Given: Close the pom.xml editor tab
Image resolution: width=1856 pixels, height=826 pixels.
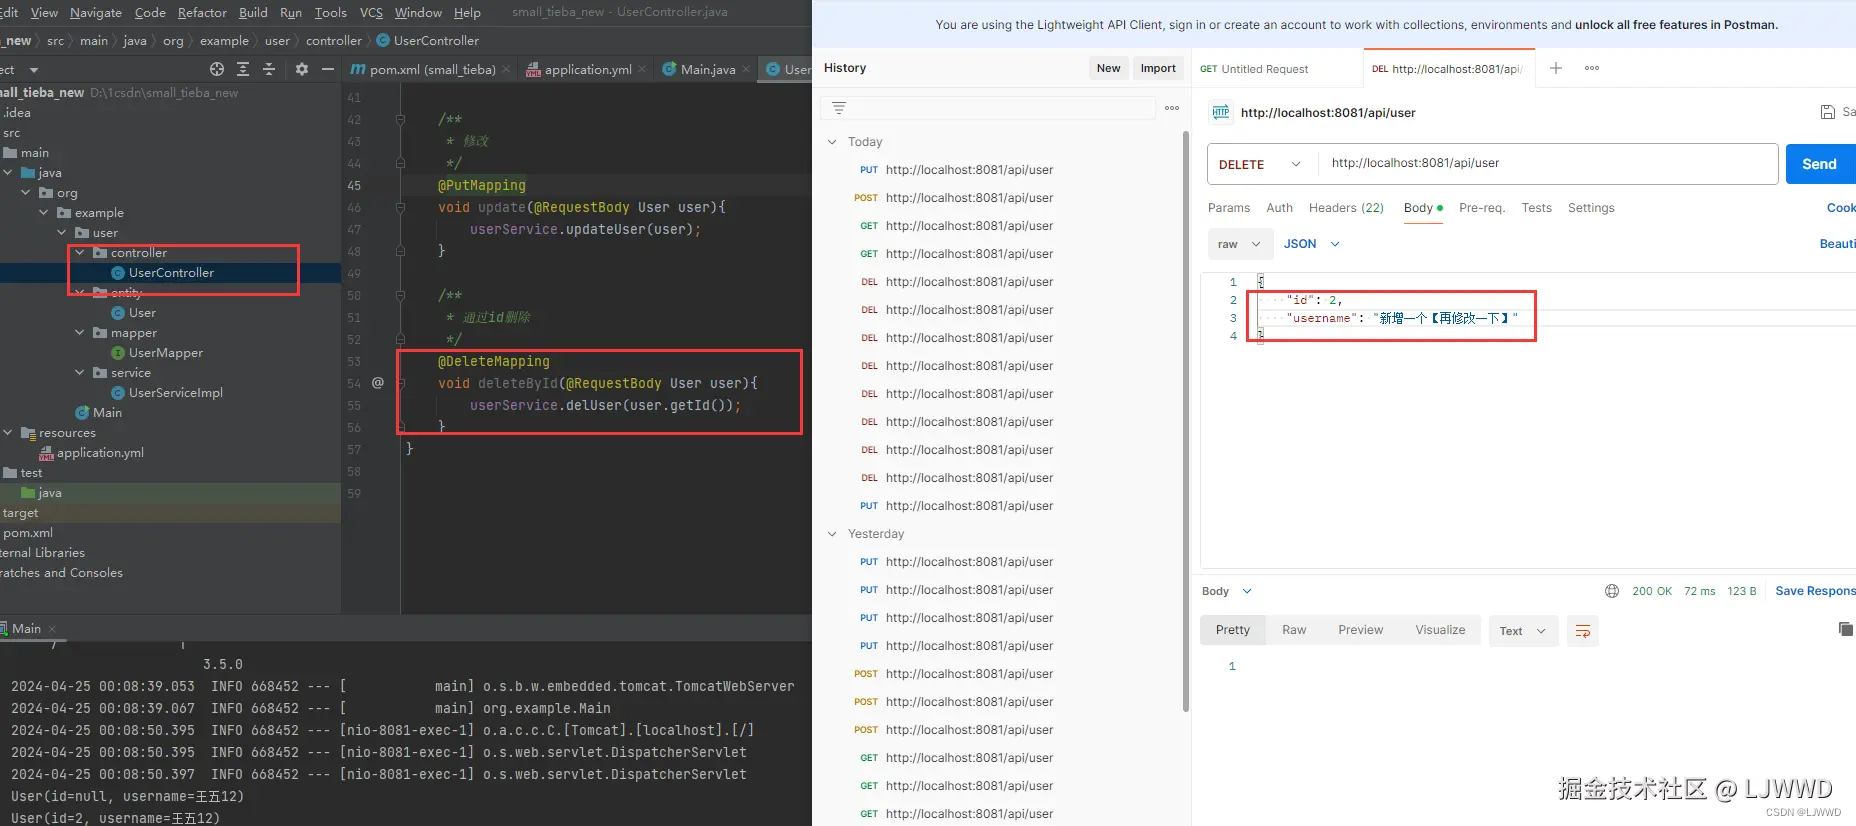Looking at the screenshot, I should point(506,69).
